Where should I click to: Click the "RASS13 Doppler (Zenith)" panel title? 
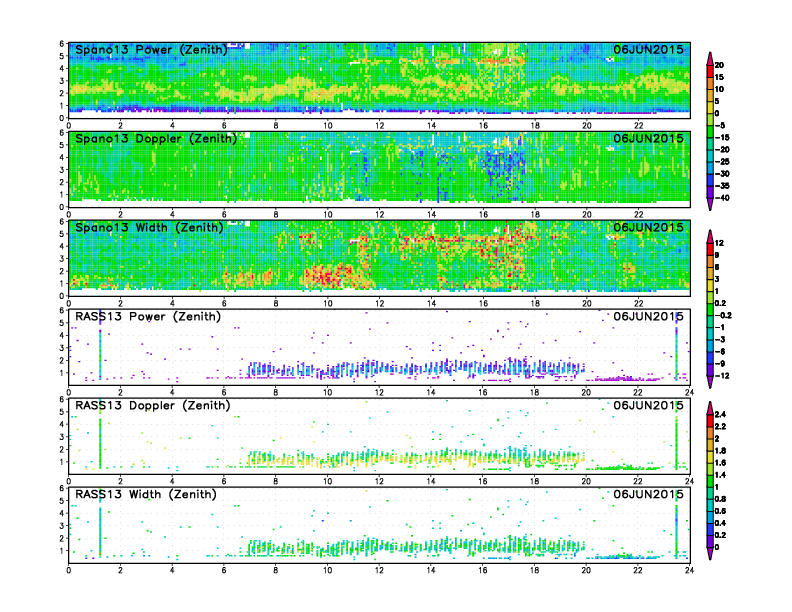pos(153,405)
